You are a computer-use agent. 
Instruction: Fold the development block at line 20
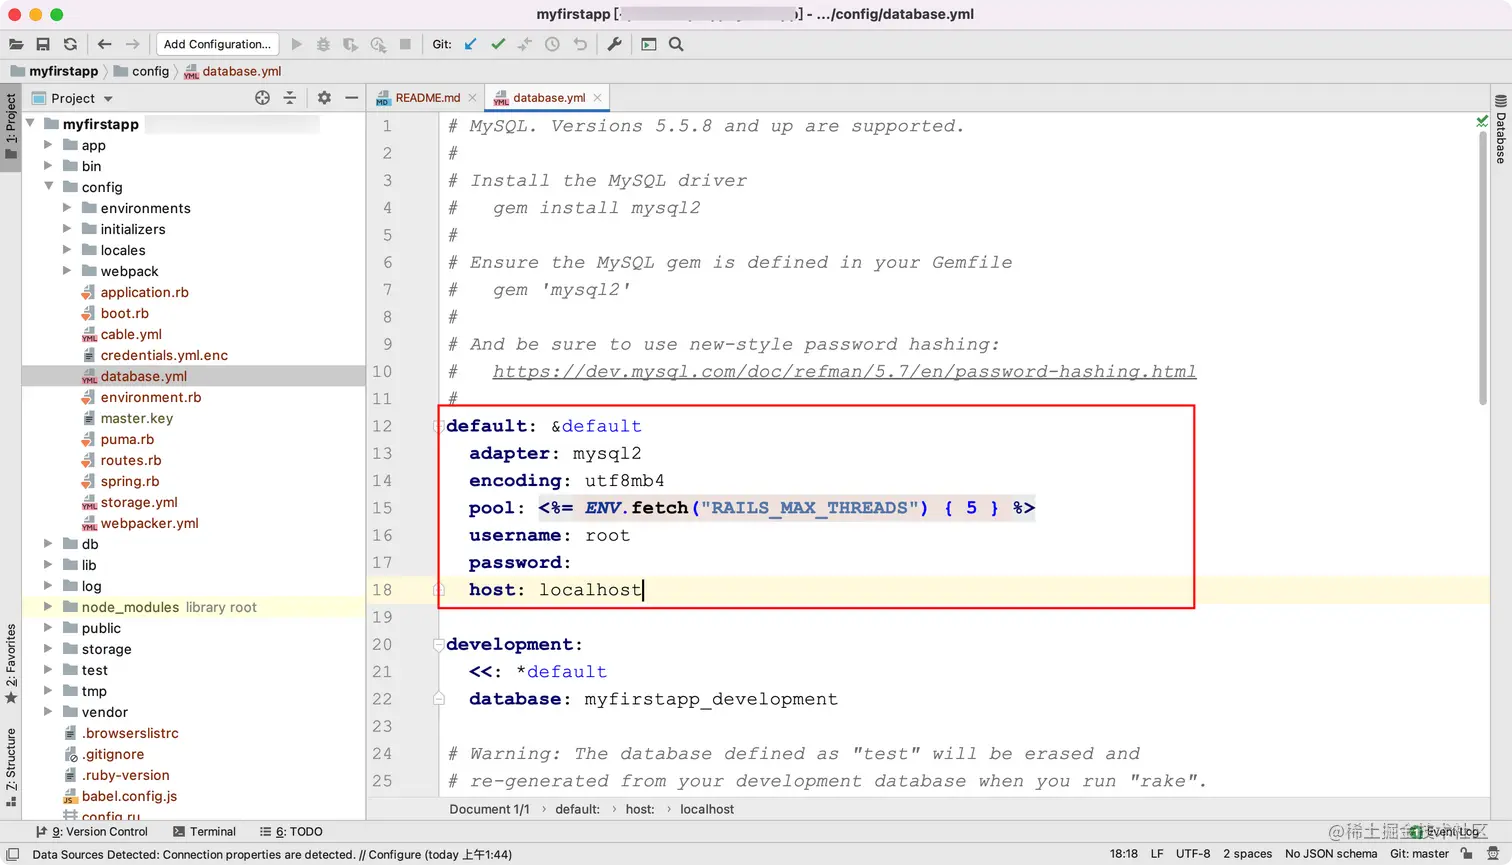coord(438,645)
